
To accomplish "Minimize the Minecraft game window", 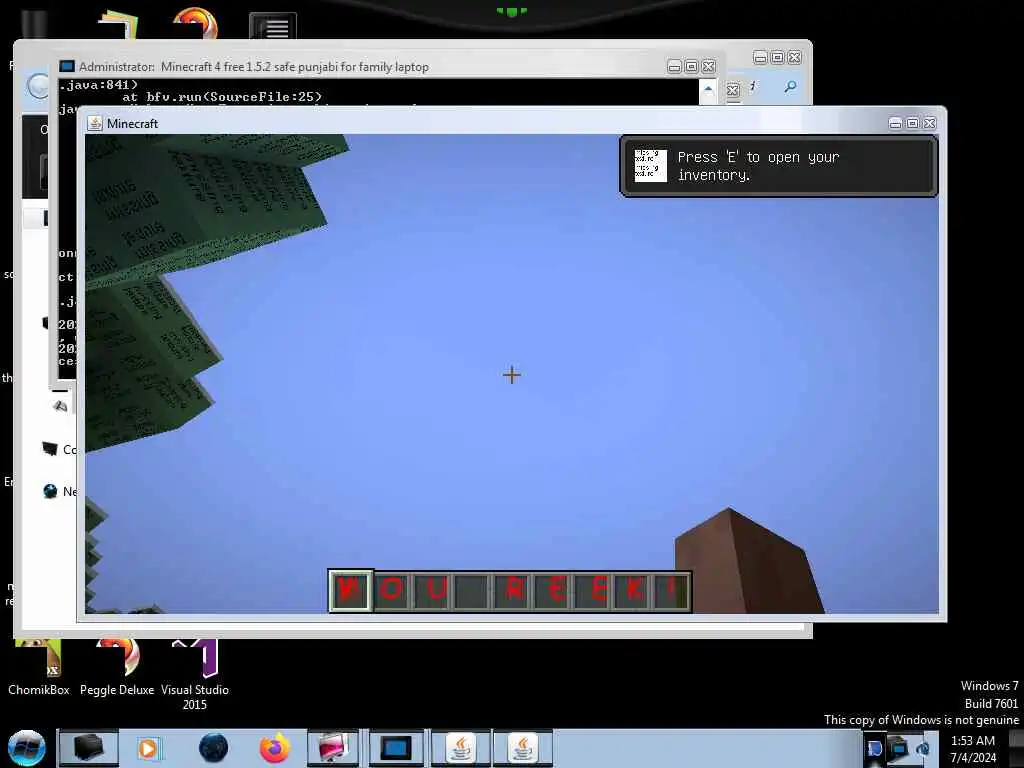I will [895, 123].
